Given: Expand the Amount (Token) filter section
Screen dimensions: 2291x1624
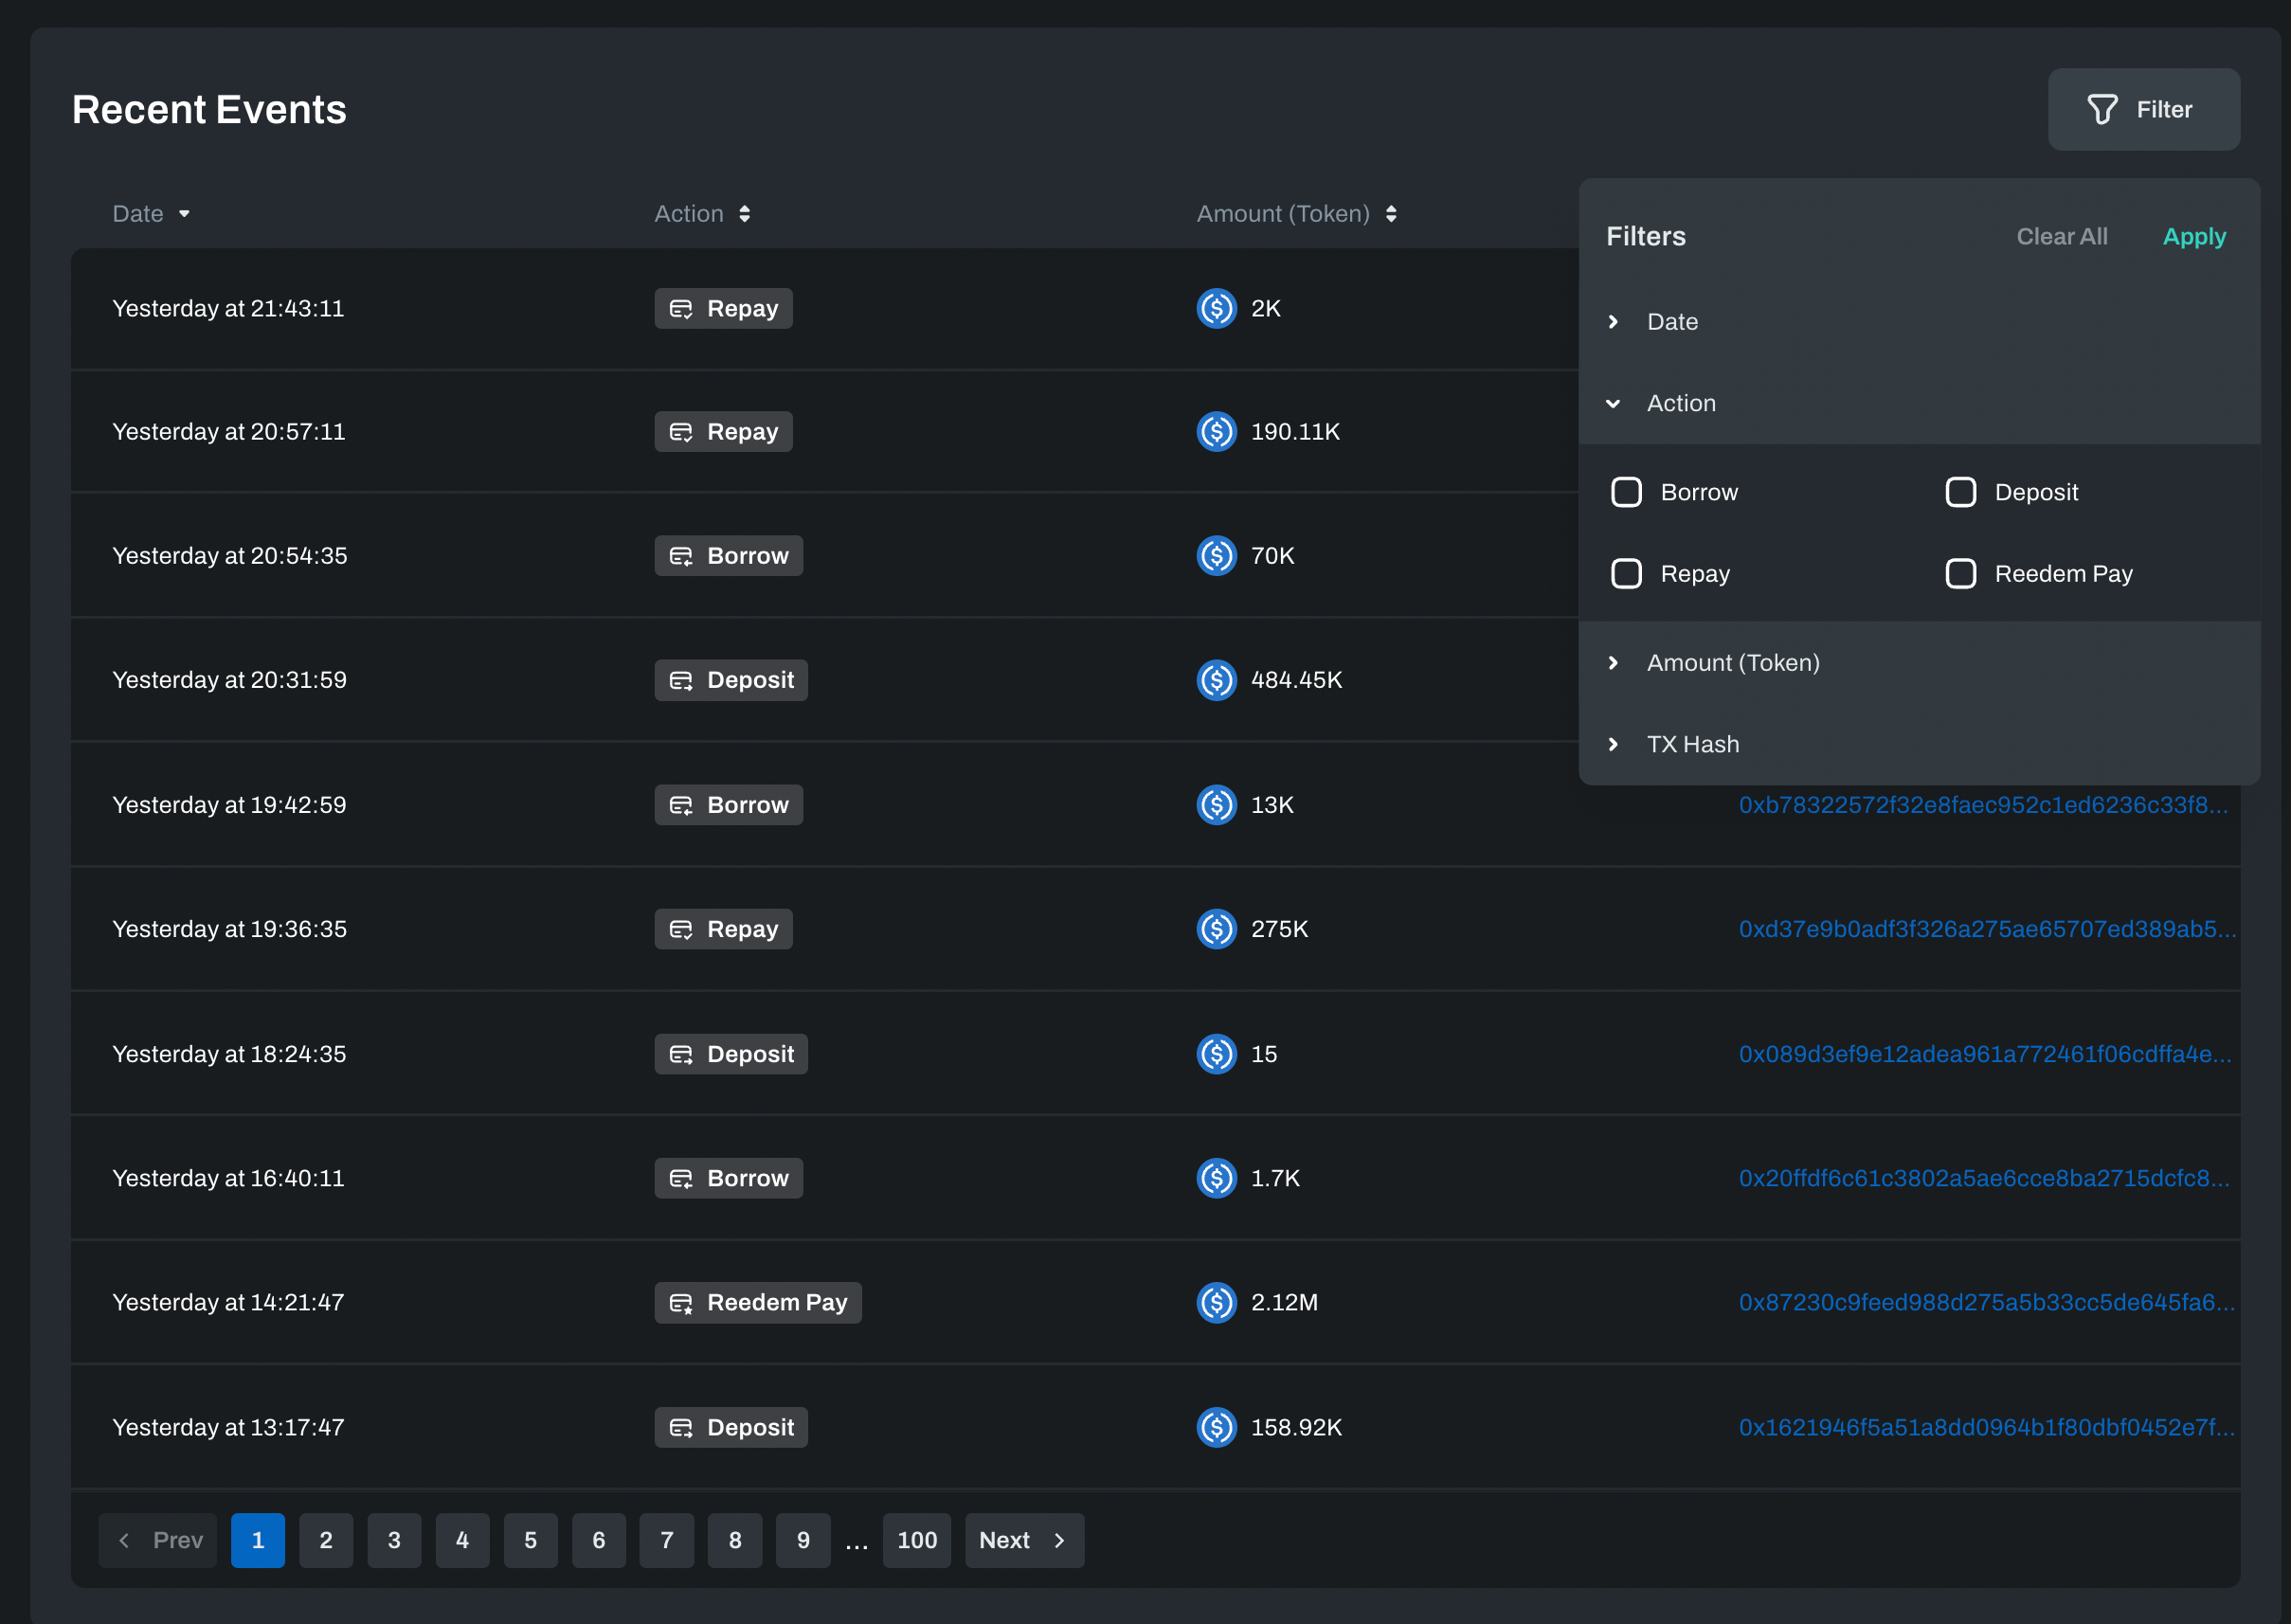Looking at the screenshot, I should click(x=1613, y=663).
